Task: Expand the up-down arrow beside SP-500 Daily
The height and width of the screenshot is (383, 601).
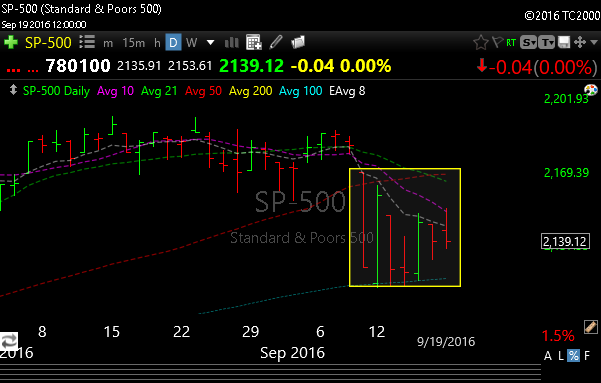Action: coord(13,90)
